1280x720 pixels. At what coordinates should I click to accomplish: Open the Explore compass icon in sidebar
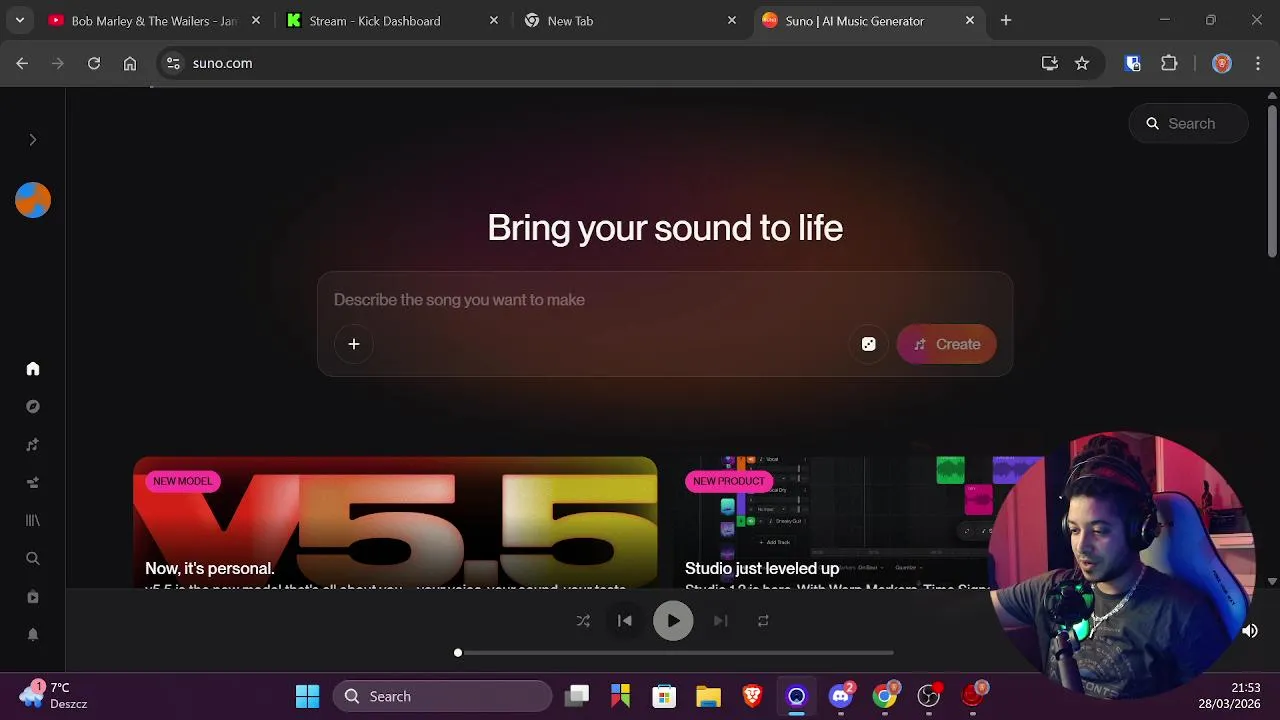point(33,407)
